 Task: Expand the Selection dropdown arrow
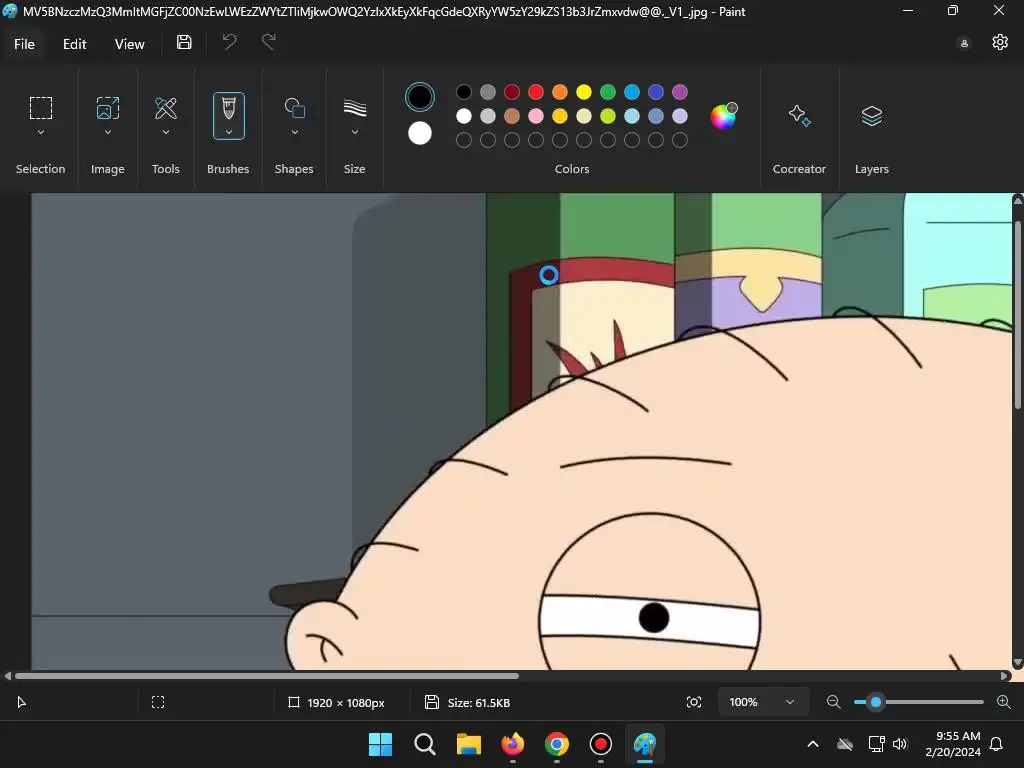pyautogui.click(x=40, y=133)
